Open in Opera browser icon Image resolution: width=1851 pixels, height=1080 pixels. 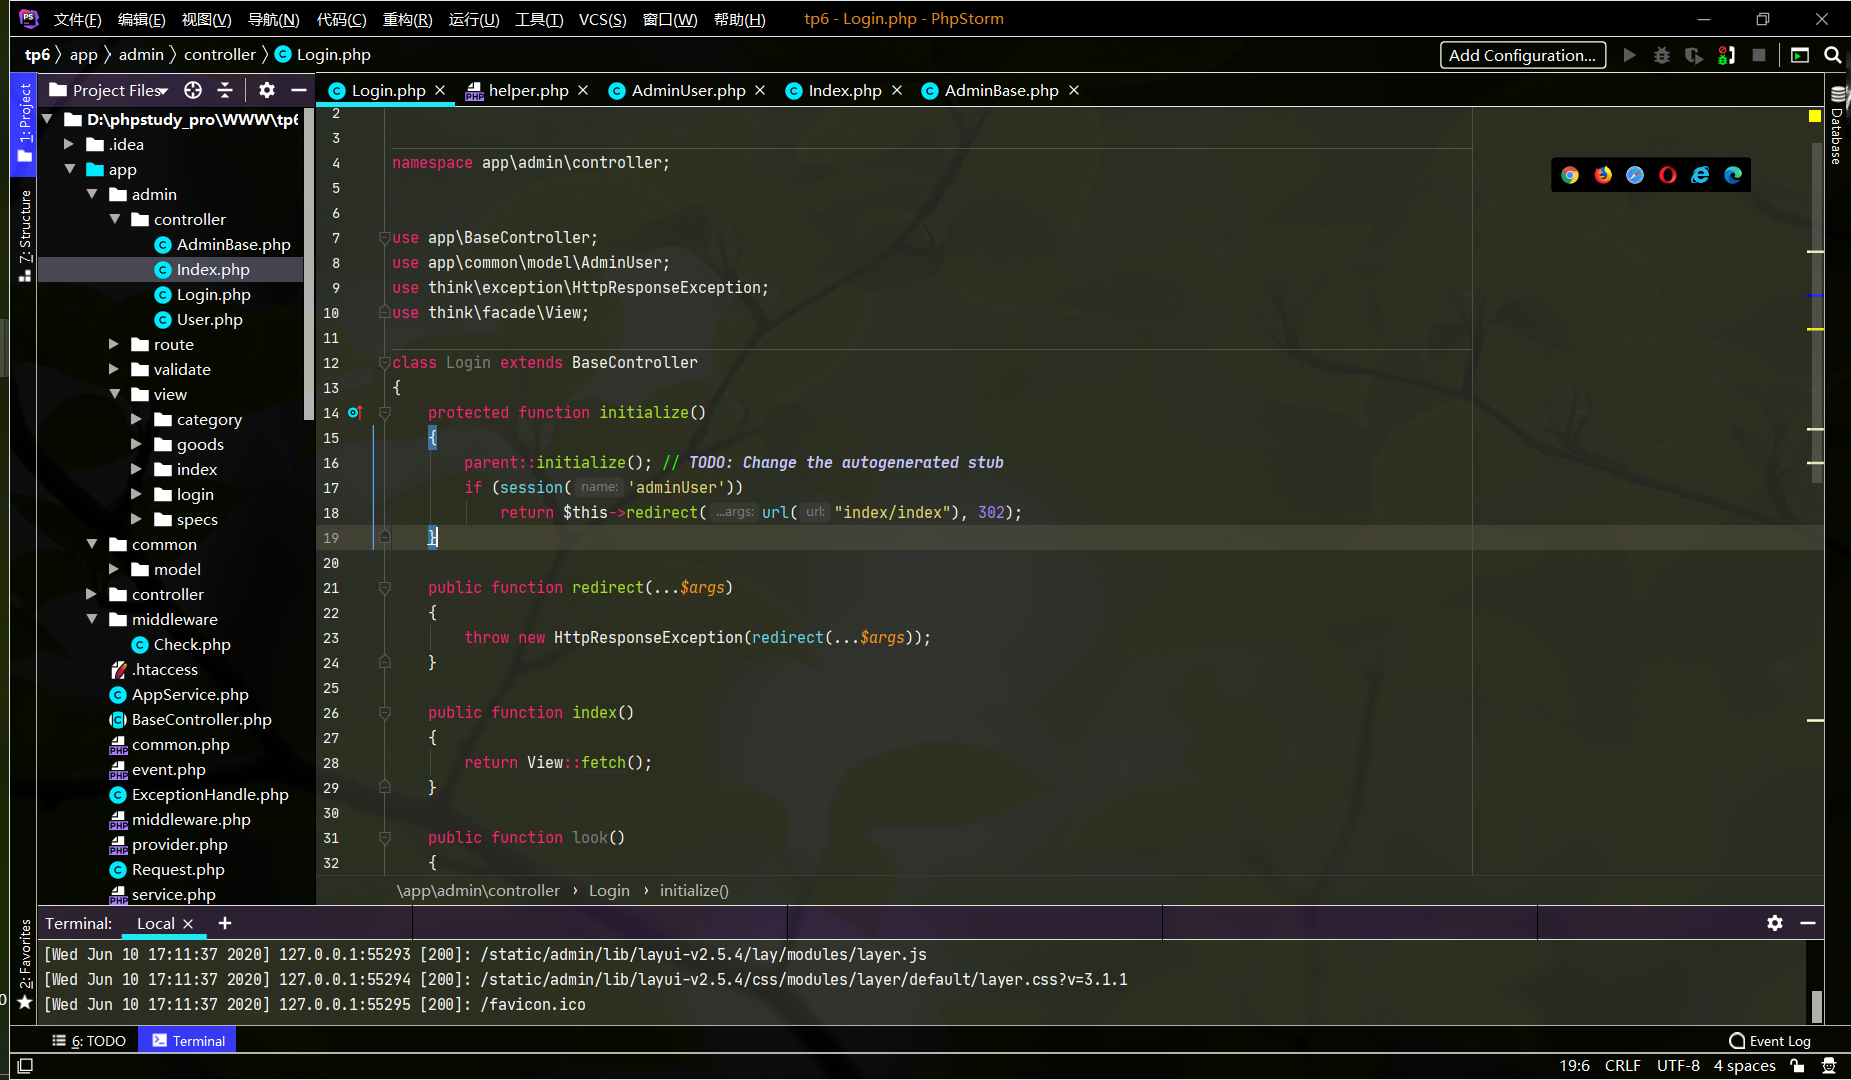(1667, 175)
